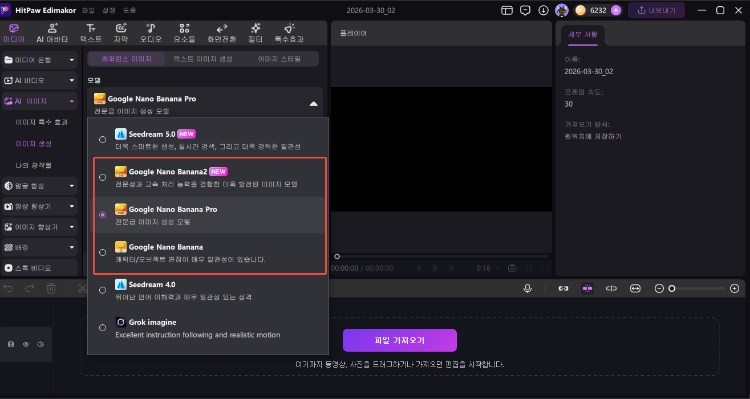
Task: Click the layout switch icon in title bar
Action: coord(507,10)
